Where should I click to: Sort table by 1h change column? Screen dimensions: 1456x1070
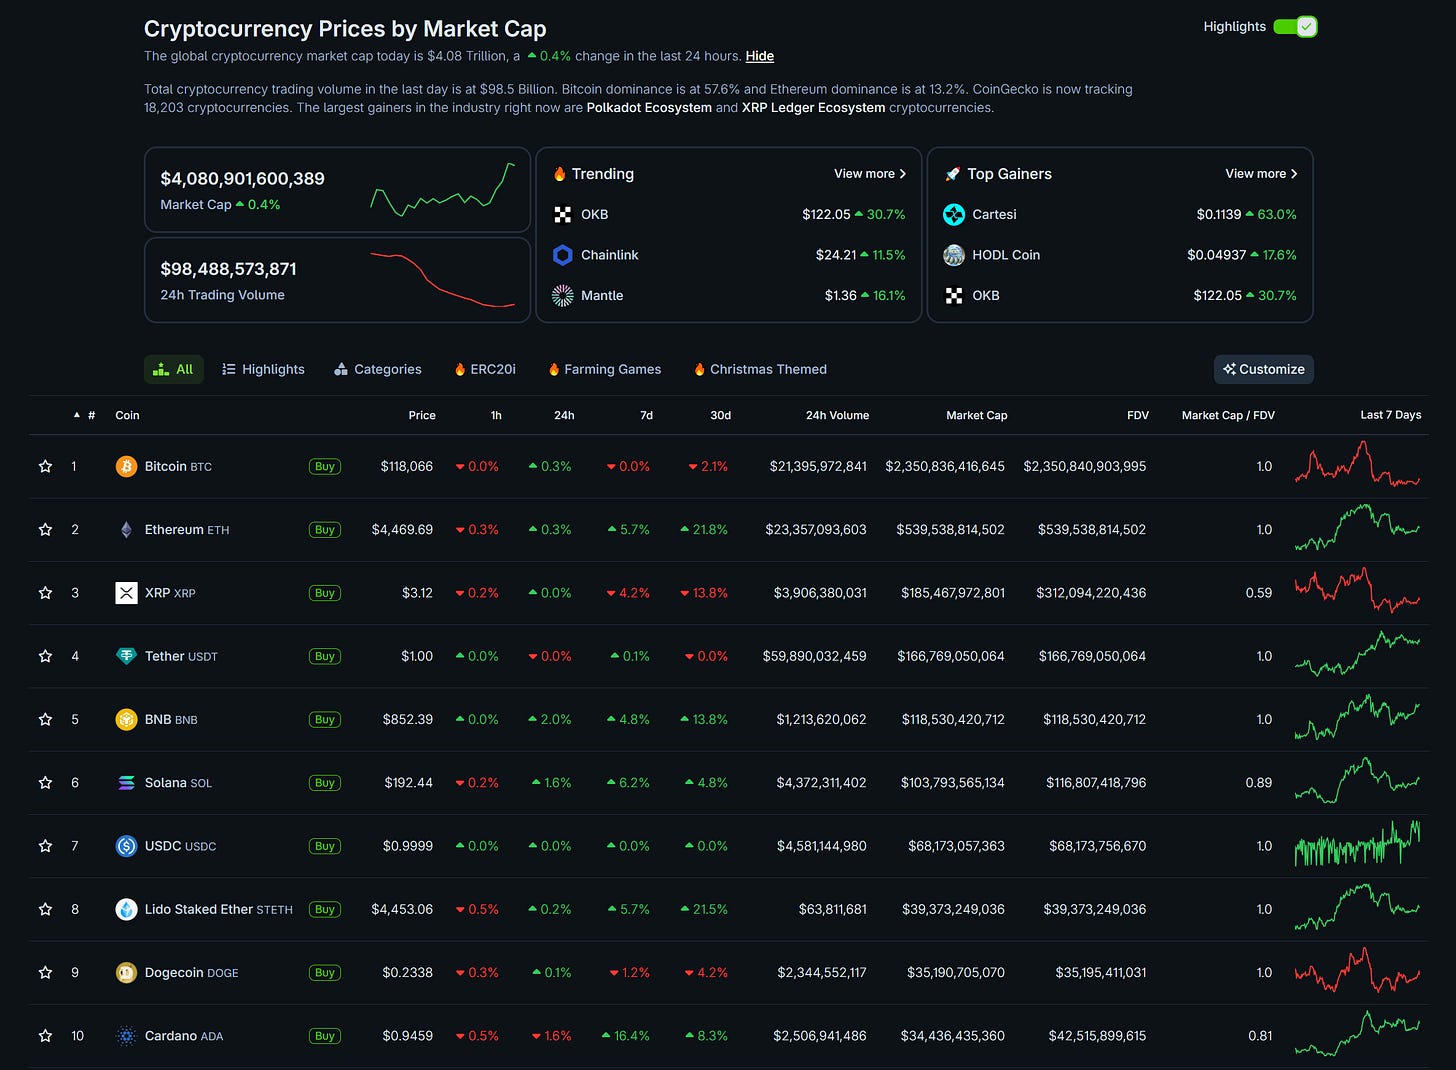496,415
